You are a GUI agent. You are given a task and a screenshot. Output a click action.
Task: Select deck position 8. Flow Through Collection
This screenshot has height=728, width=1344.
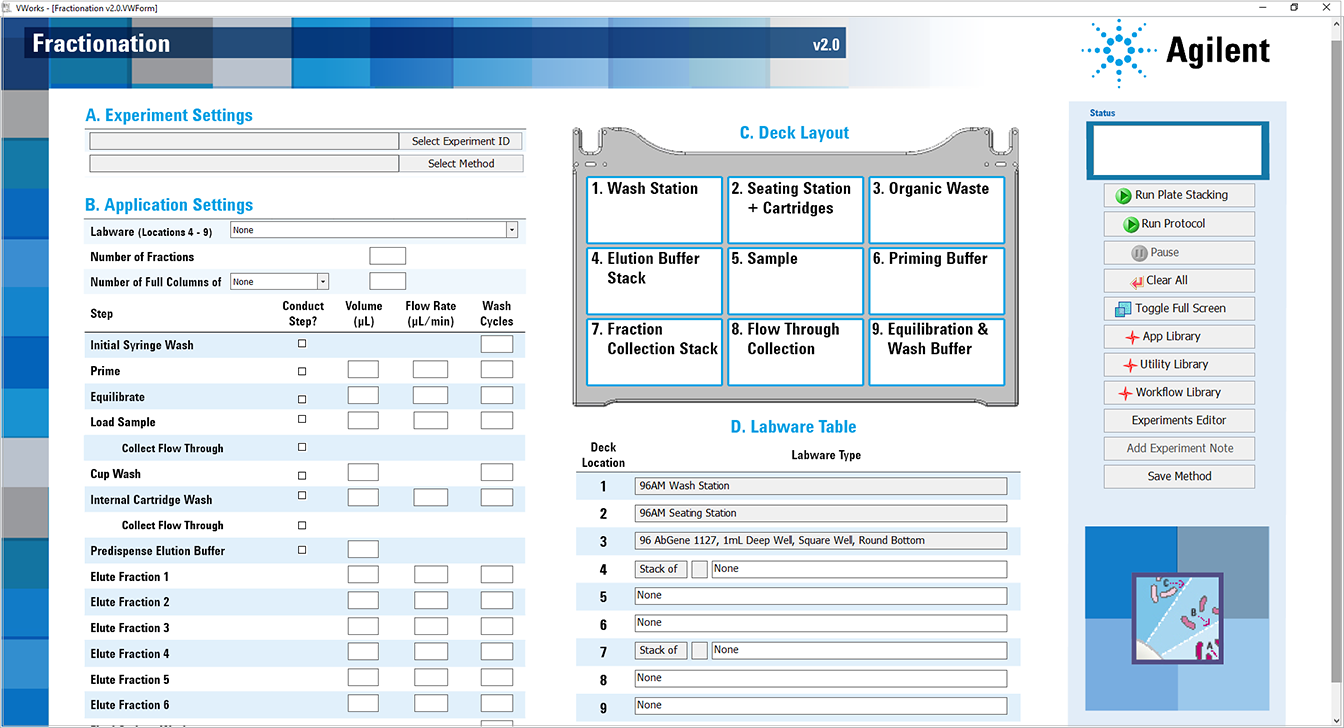tap(796, 352)
